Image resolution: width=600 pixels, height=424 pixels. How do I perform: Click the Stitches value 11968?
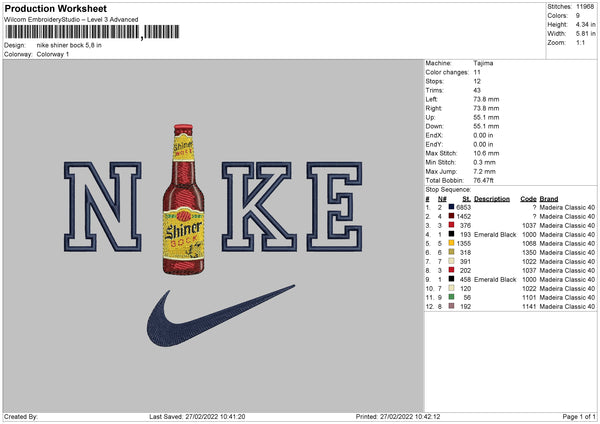point(585,7)
